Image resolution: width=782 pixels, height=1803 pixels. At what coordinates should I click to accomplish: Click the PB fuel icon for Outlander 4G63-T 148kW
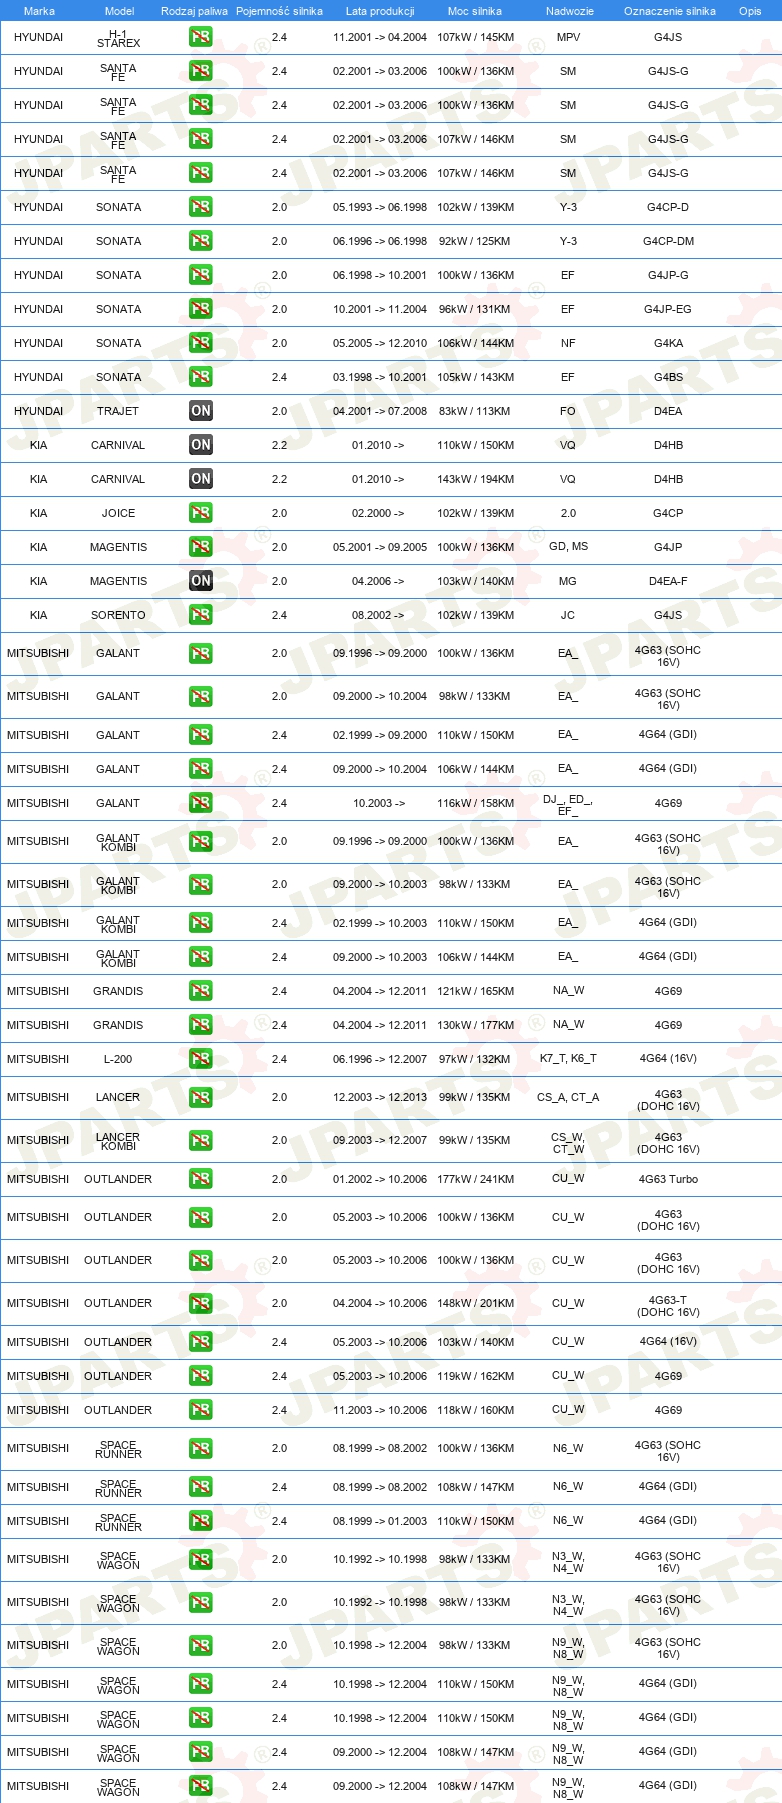[200, 1303]
